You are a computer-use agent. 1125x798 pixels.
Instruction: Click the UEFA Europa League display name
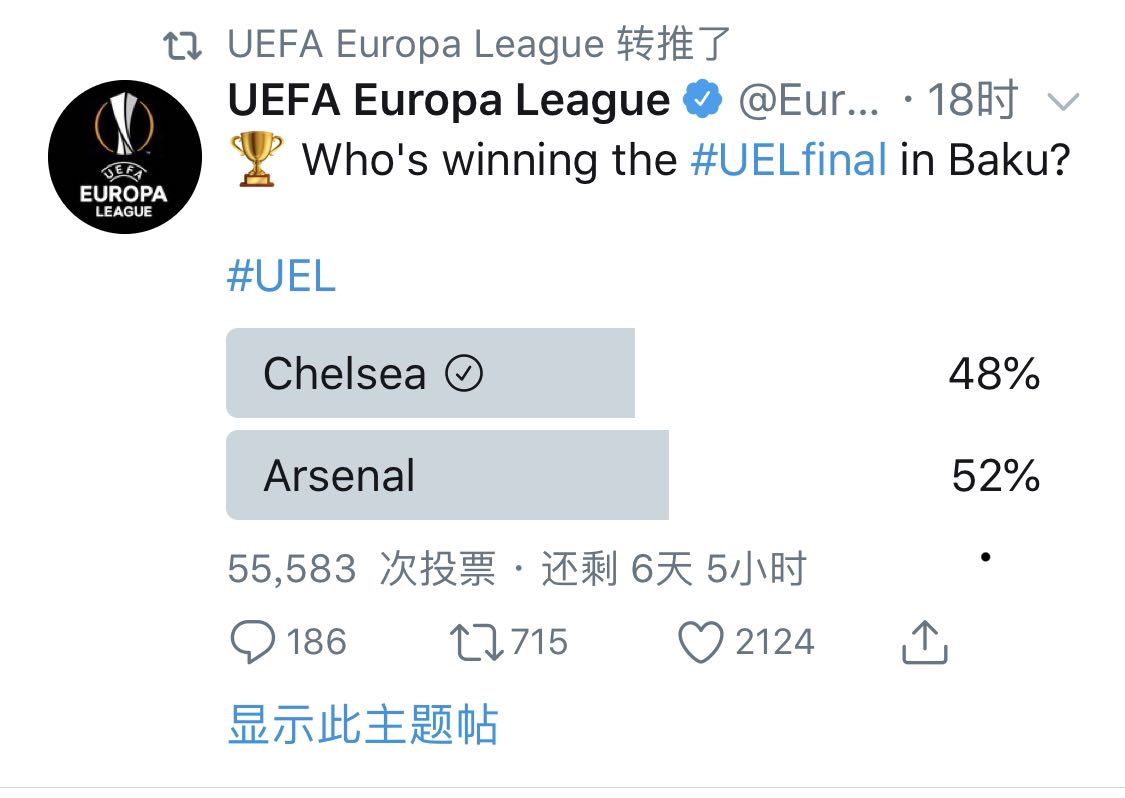coord(449,100)
